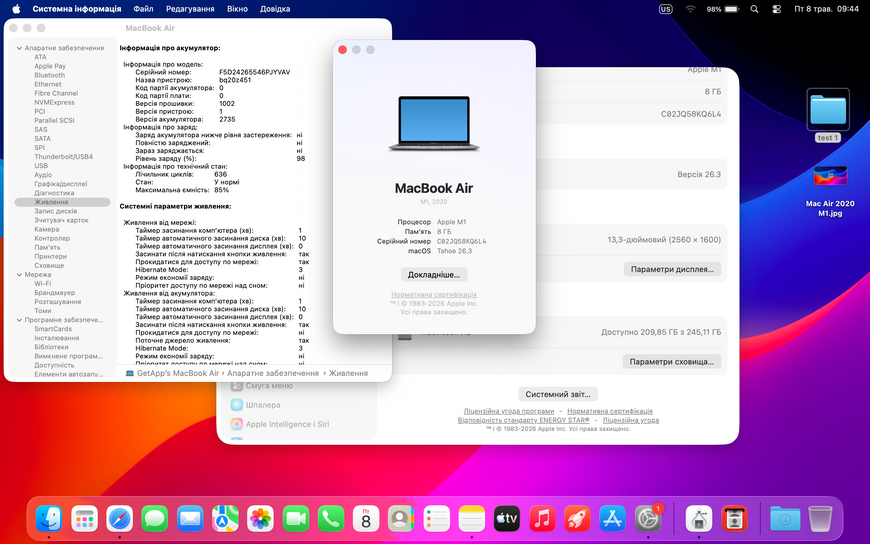Select Apple Pay in hardware tree

coord(50,66)
